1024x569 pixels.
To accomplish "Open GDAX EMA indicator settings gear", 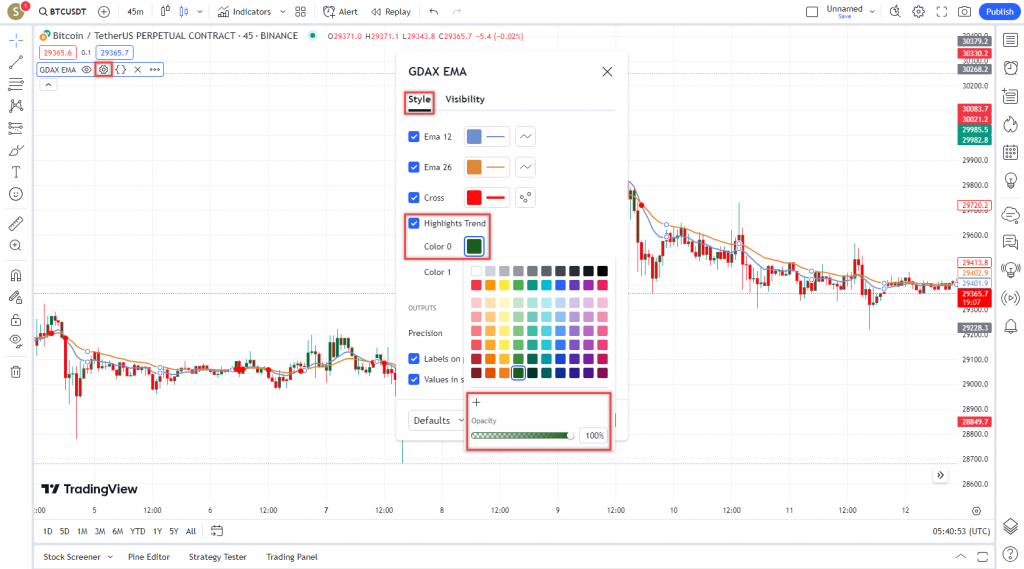I will coord(103,69).
